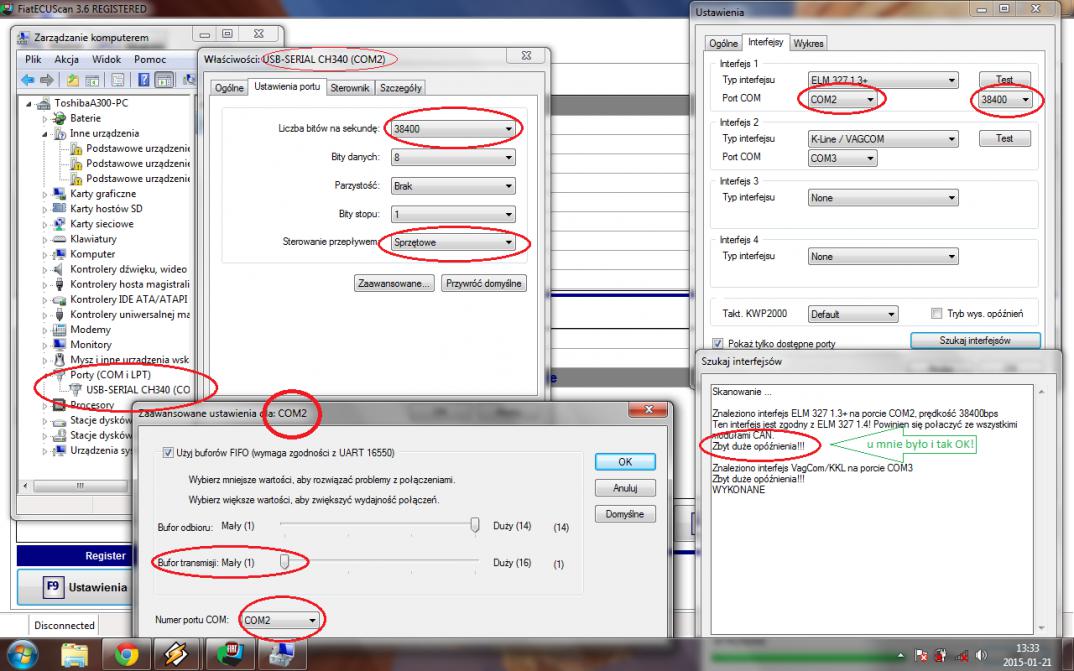The height and width of the screenshot is (671, 1074).
Task: Click the Monitory device icon
Action: tap(60, 344)
